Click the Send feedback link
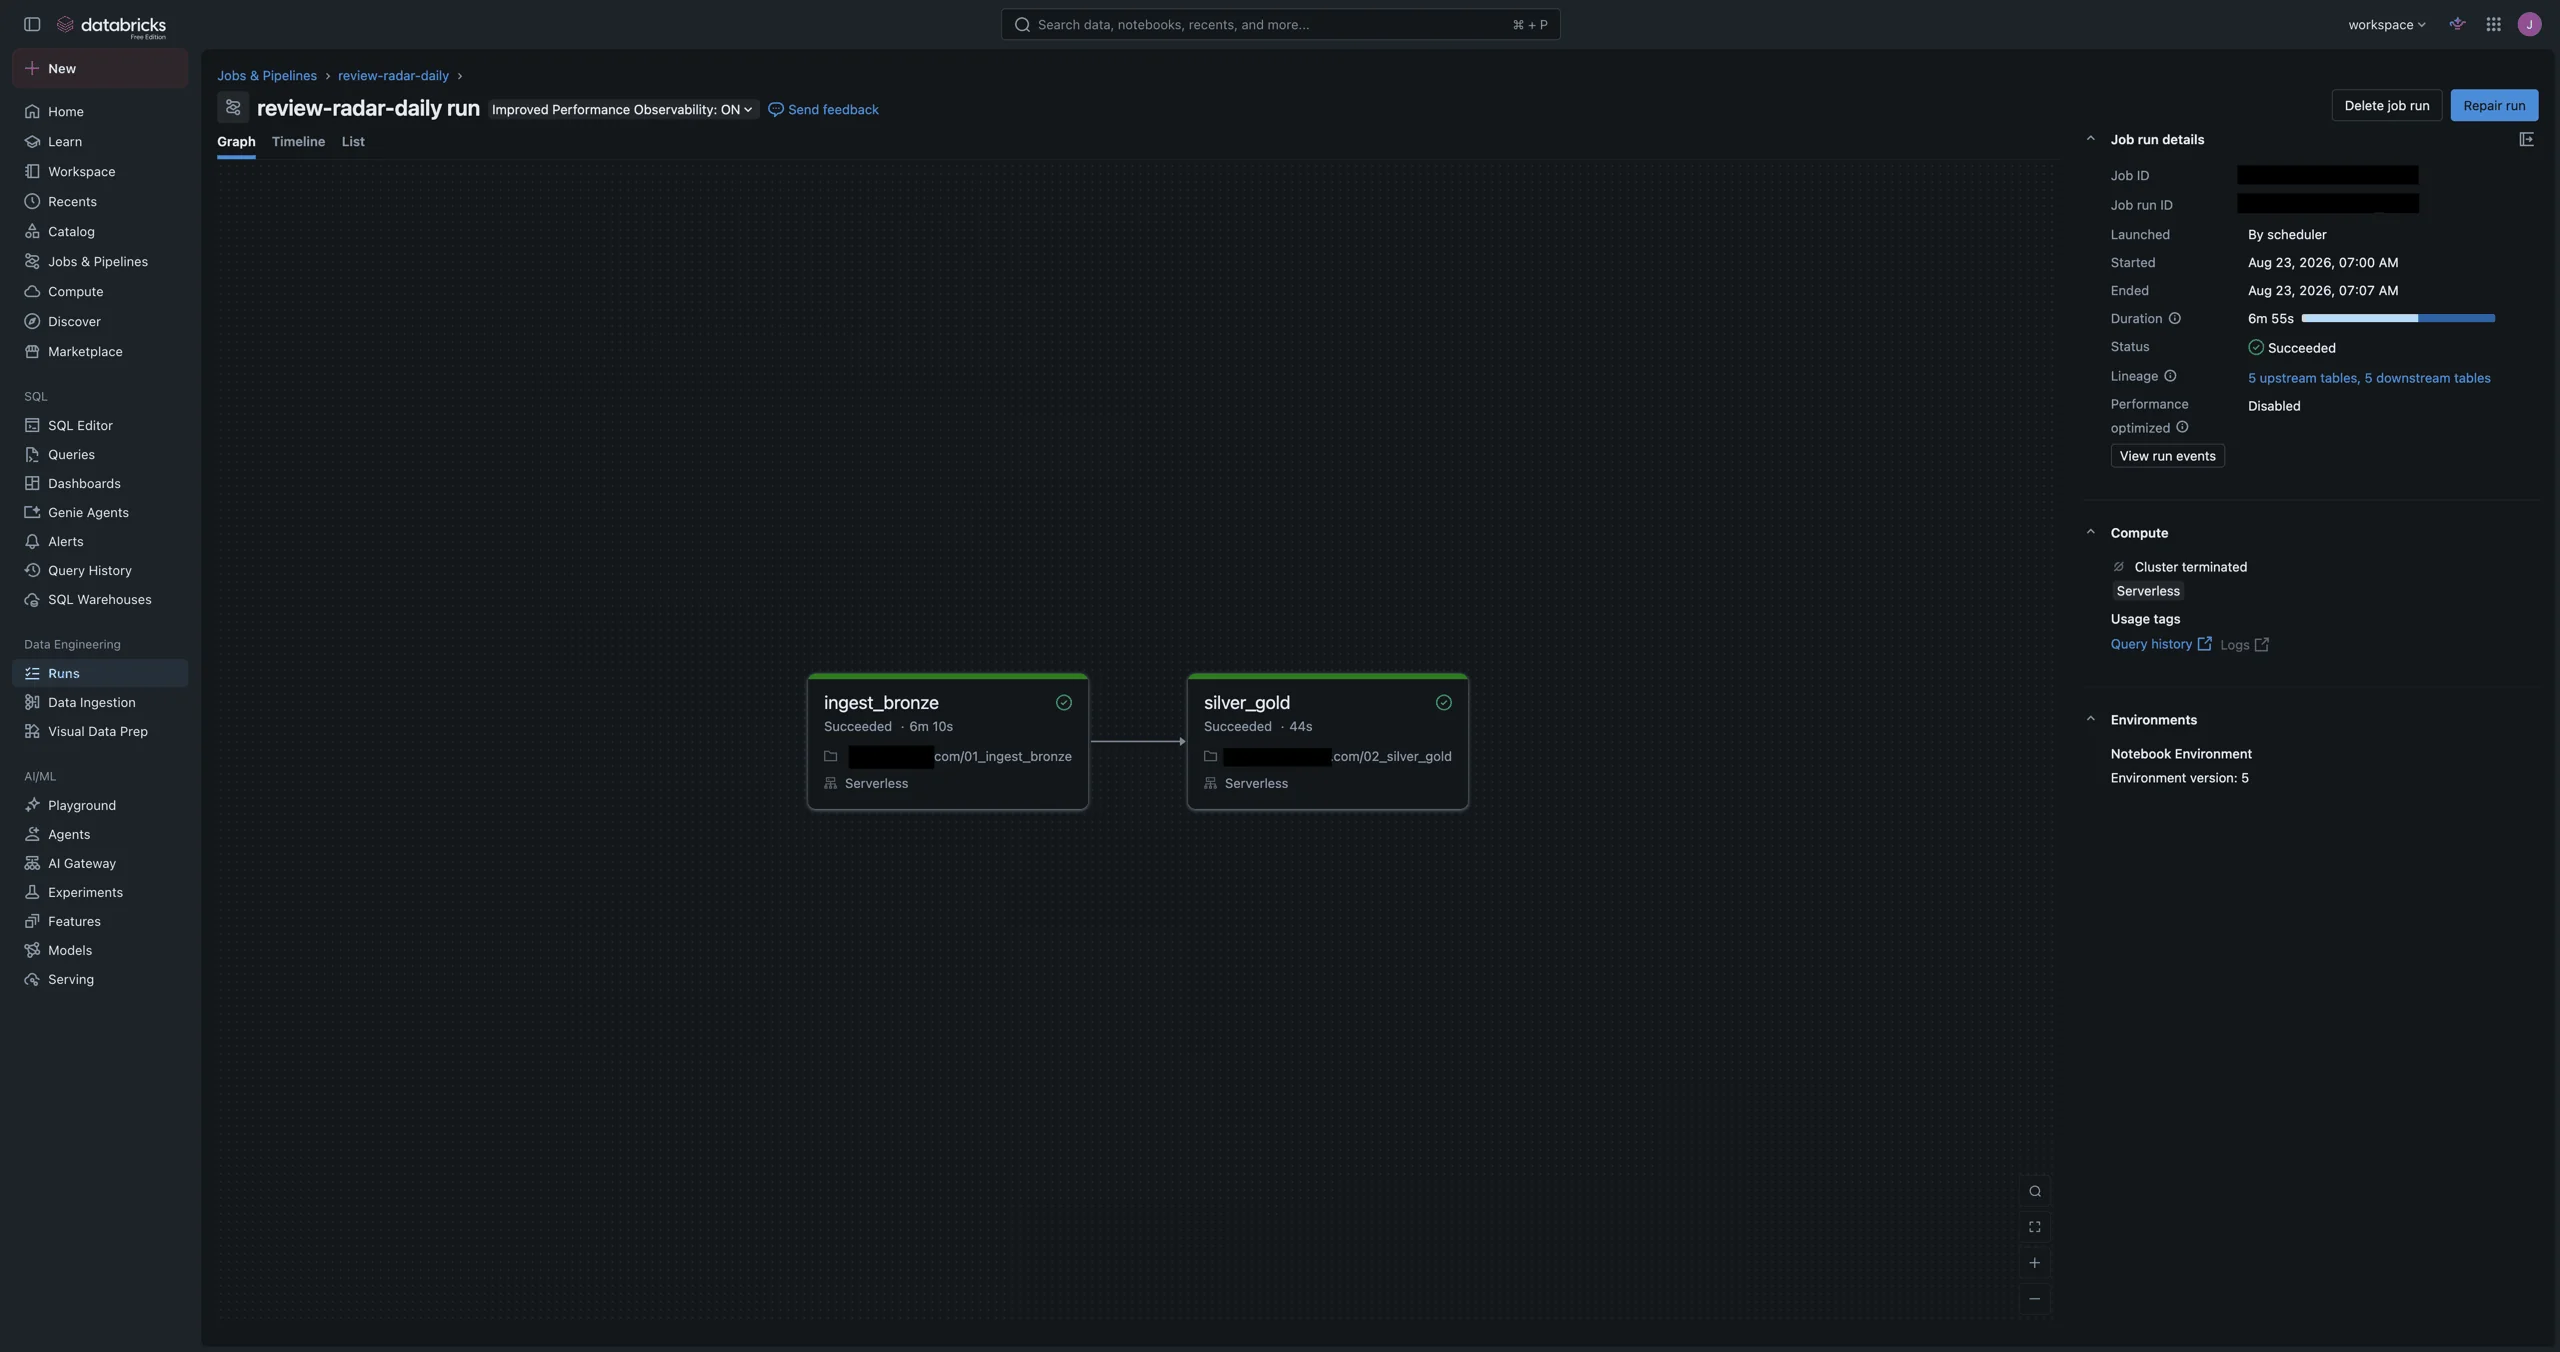The image size is (2560, 1352). click(x=823, y=109)
